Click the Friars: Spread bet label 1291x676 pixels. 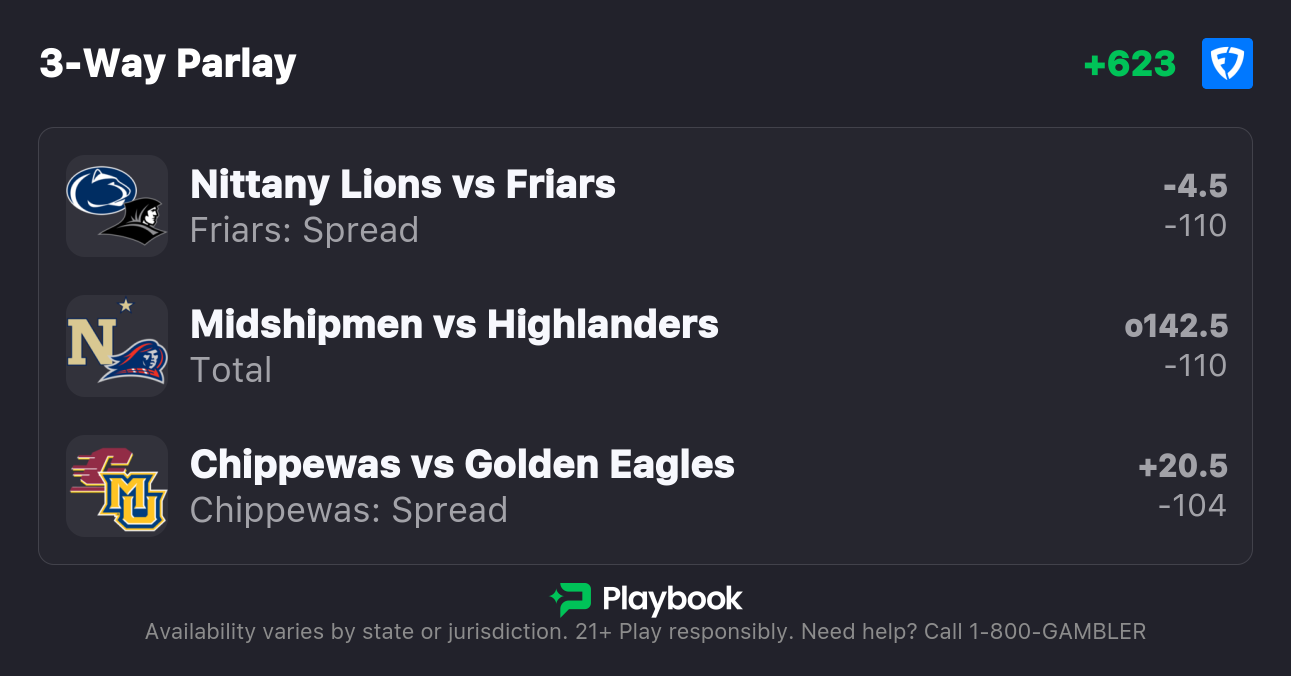click(304, 230)
